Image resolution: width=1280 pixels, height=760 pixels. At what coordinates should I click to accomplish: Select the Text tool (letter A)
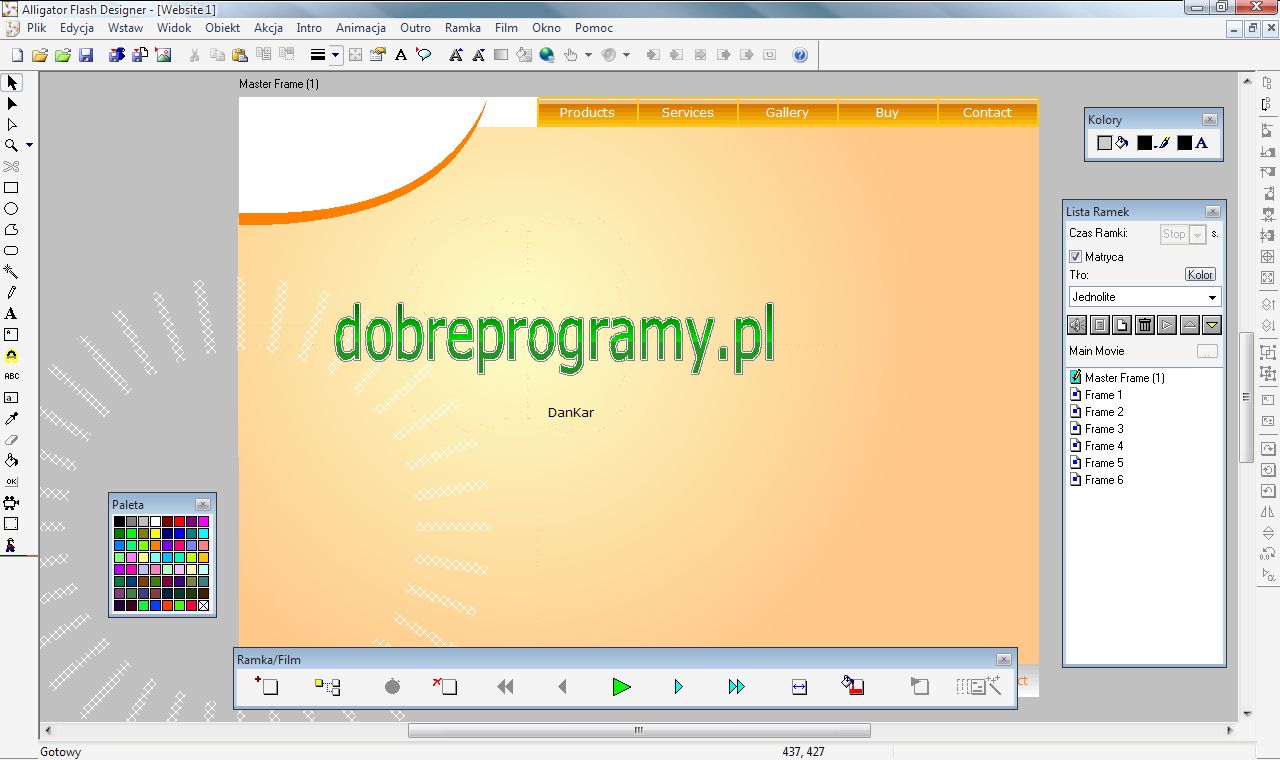(12, 313)
